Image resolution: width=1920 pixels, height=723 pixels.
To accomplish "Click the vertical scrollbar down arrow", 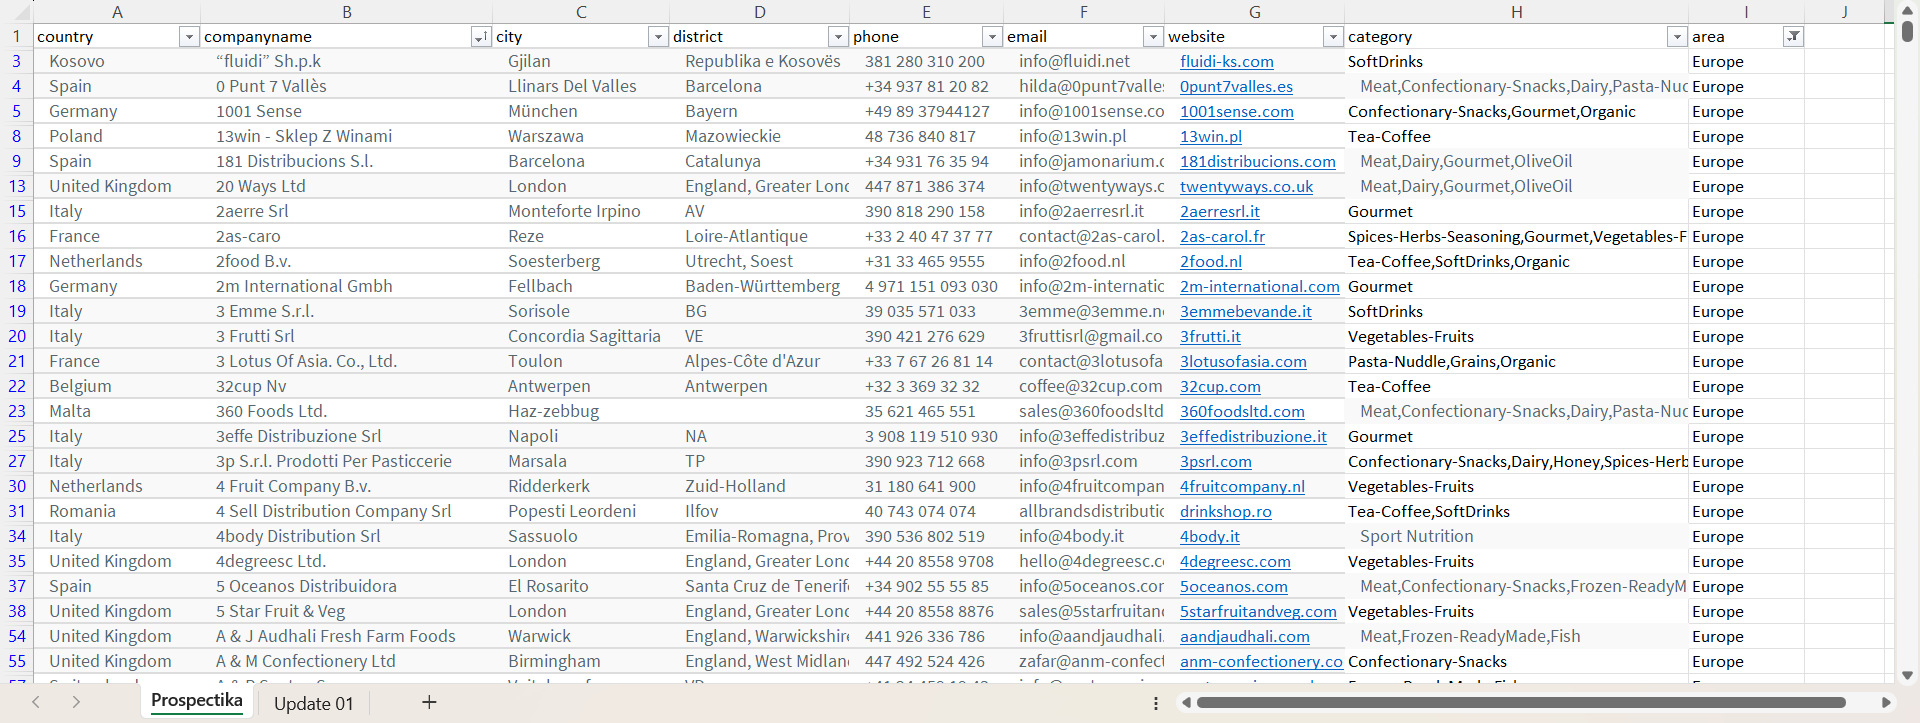I will click(x=1907, y=675).
